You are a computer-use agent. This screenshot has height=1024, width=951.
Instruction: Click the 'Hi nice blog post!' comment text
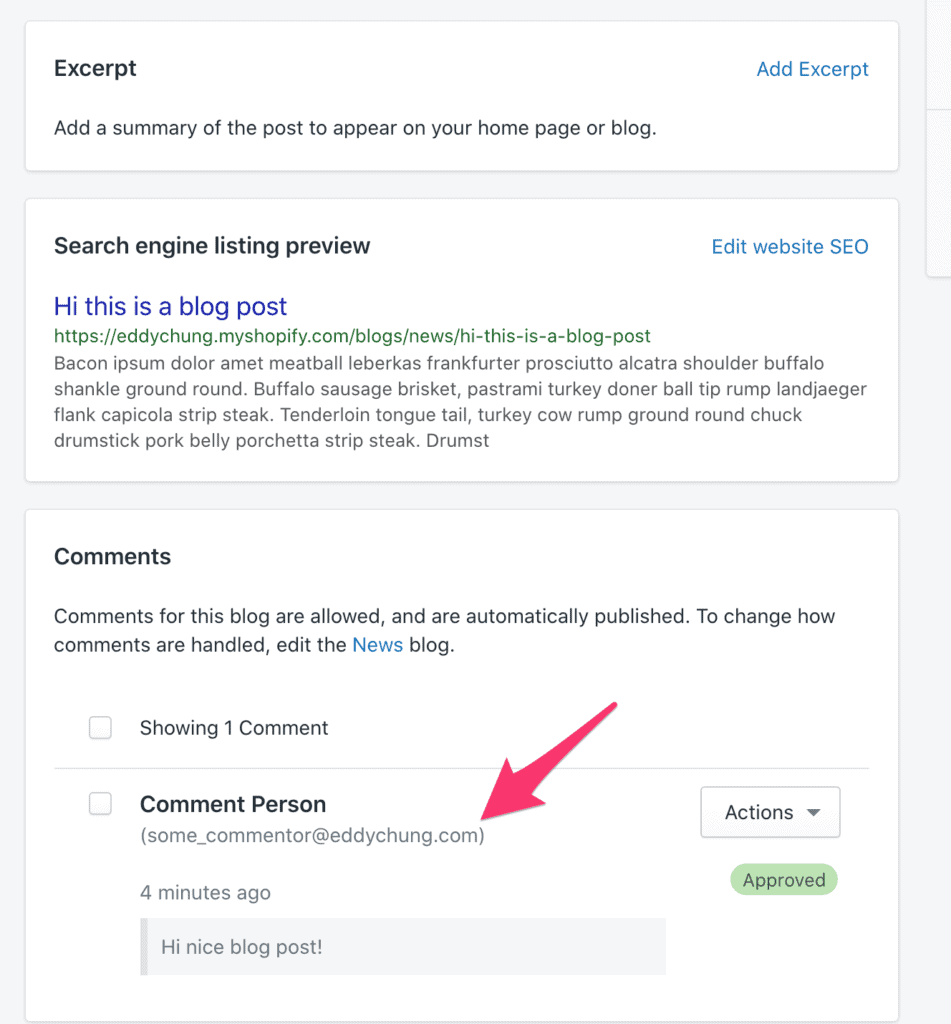click(242, 947)
